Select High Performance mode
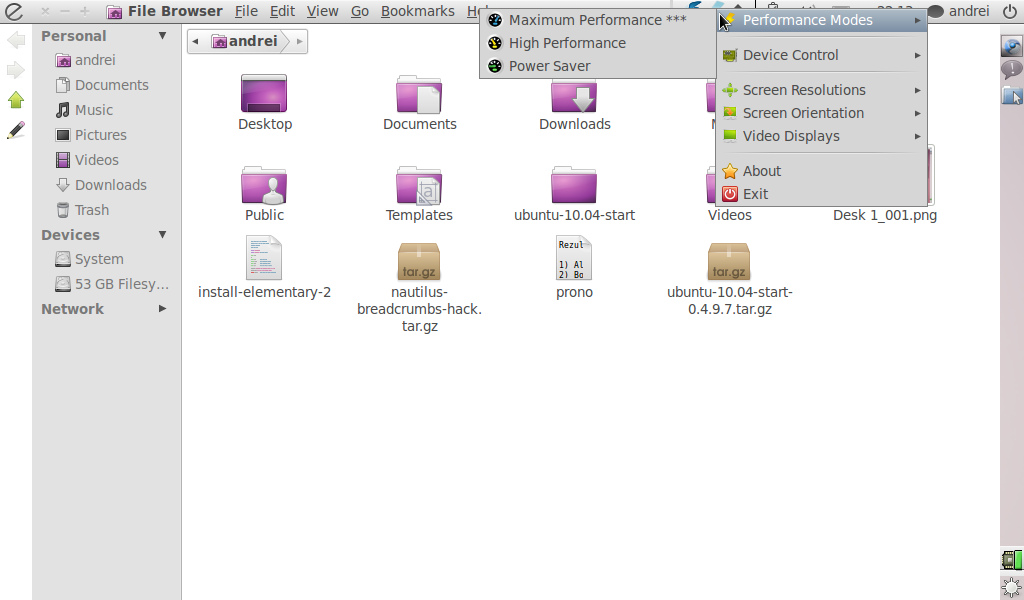The height and width of the screenshot is (600, 1024). (566, 43)
